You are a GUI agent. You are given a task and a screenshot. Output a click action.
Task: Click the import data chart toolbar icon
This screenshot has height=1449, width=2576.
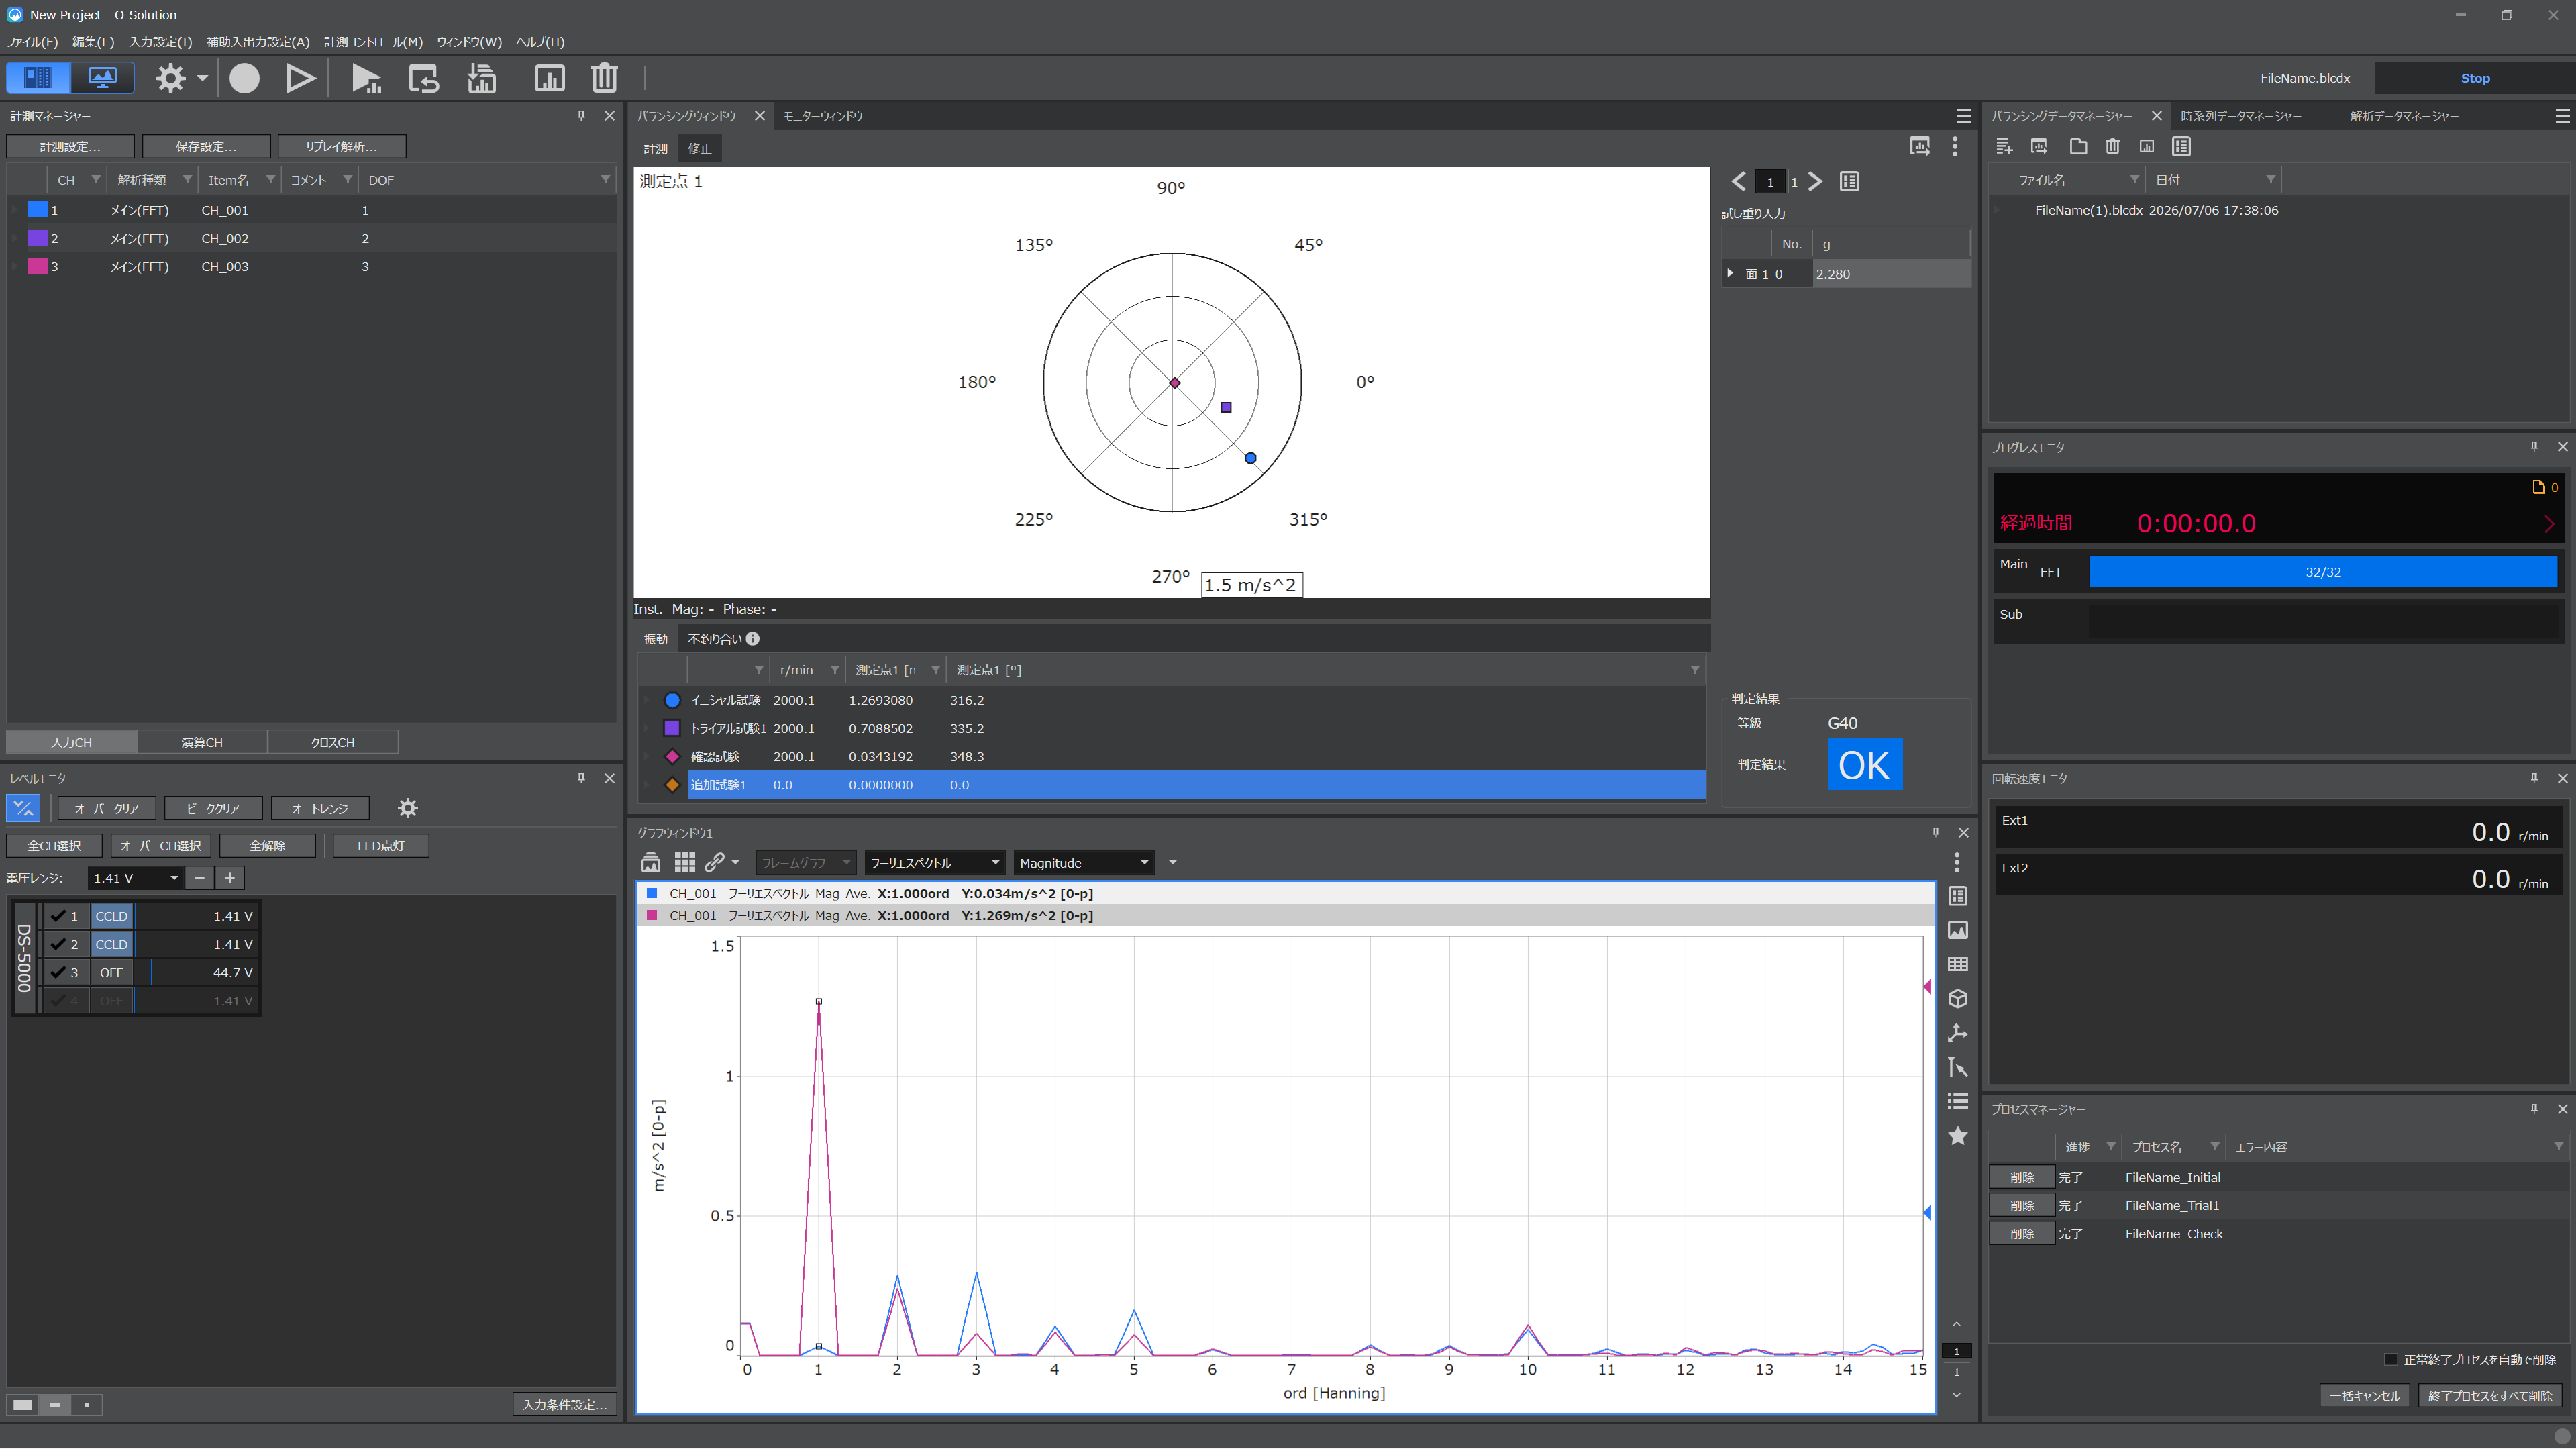pyautogui.click(x=482, y=78)
